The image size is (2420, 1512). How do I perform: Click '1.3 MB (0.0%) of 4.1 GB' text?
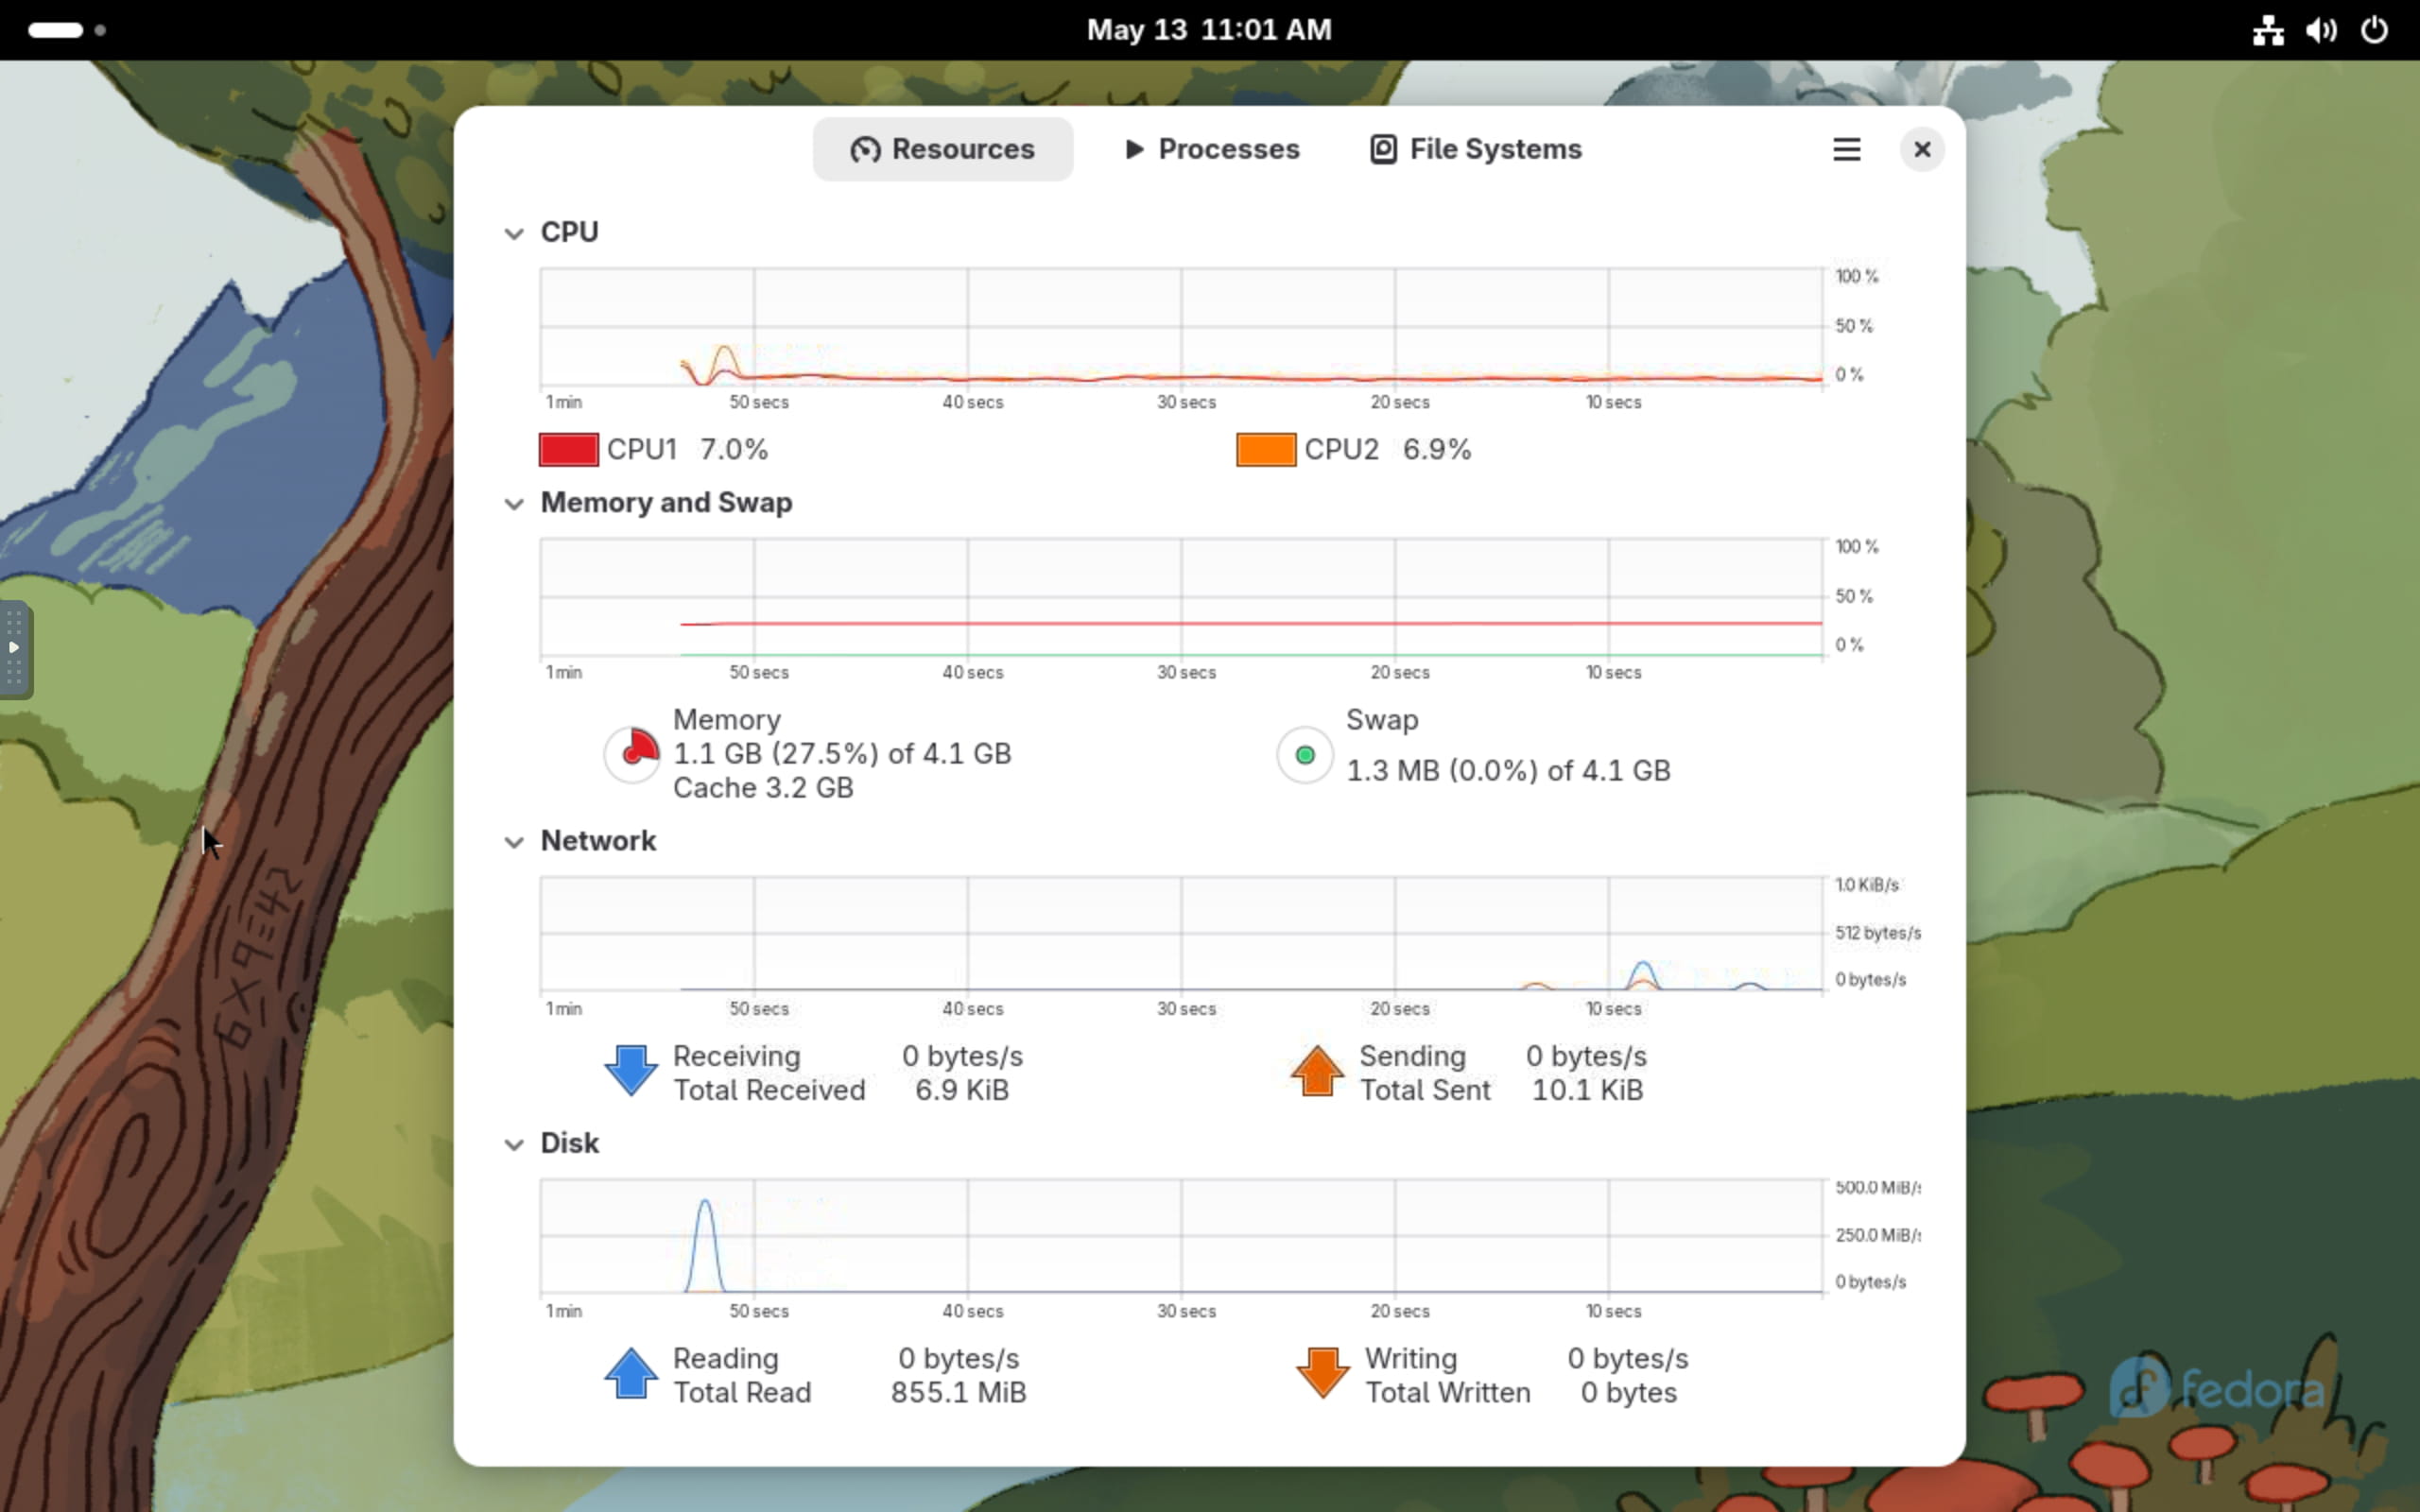(x=1508, y=771)
